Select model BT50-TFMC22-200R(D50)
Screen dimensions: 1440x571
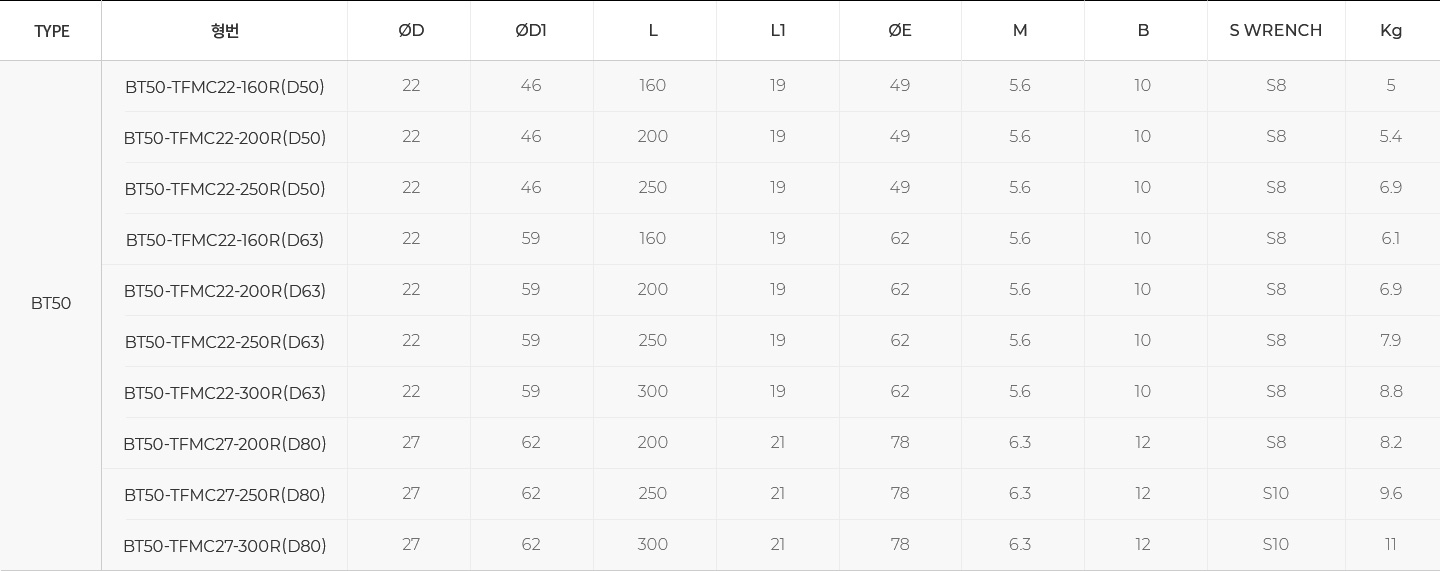[x=225, y=138]
